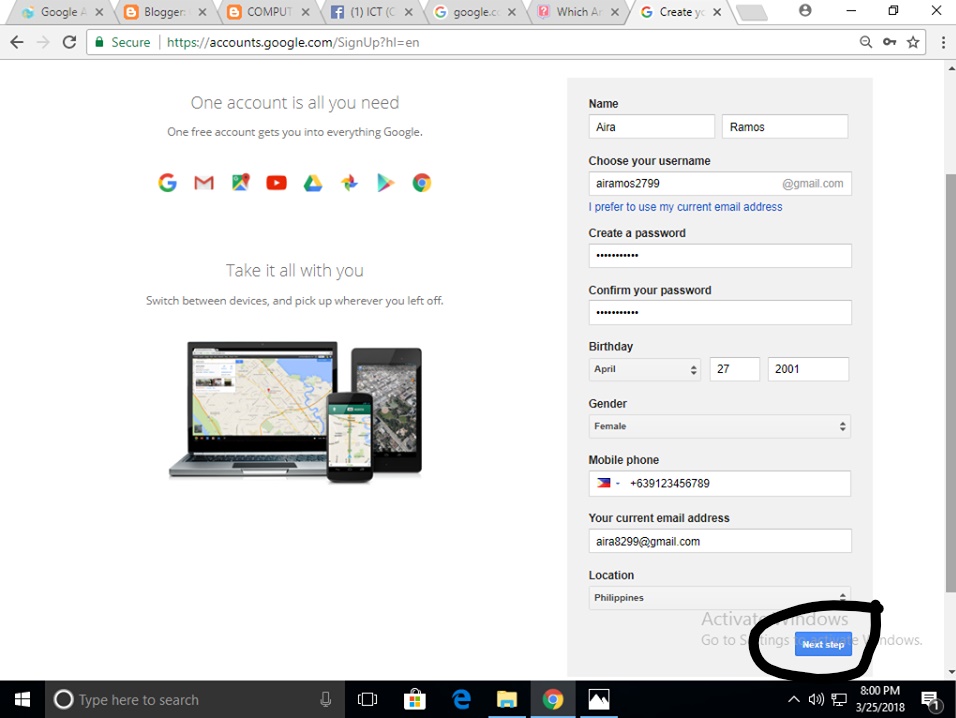This screenshot has height=718, width=956.
Task: Select the Google "G" icon
Action: (167, 182)
